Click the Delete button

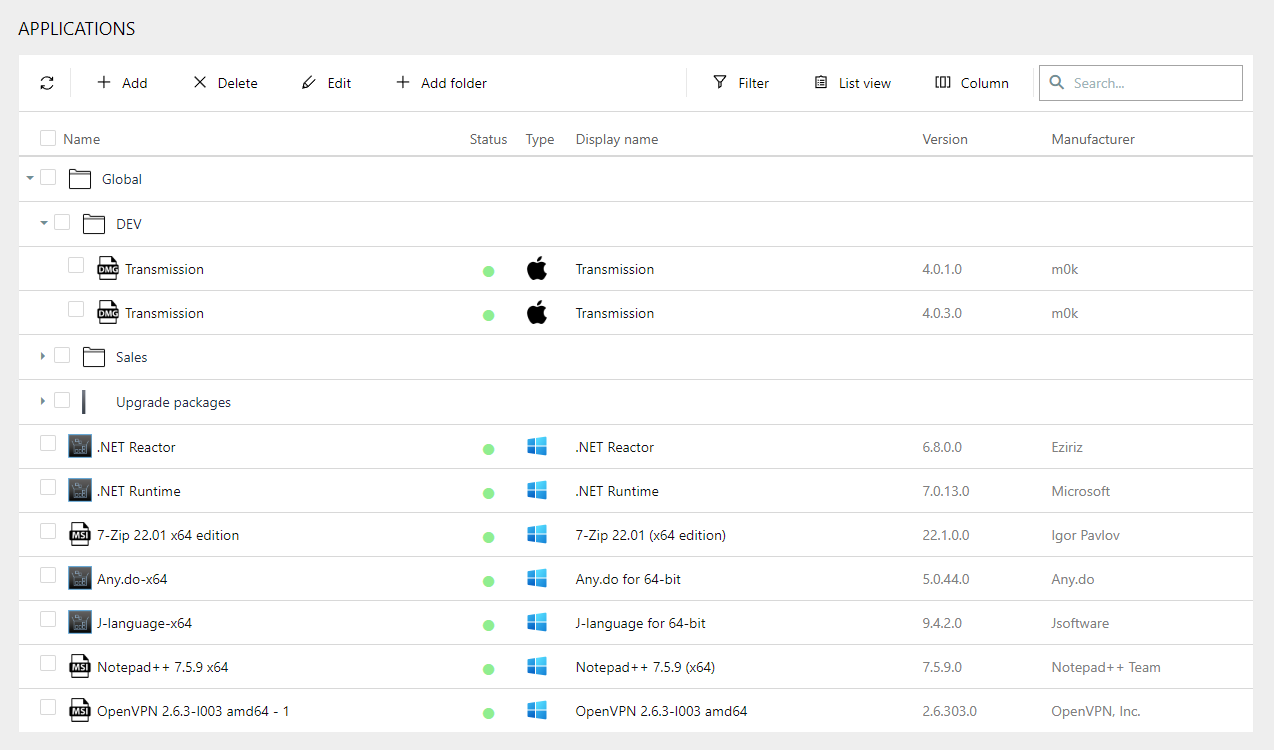pyautogui.click(x=225, y=83)
